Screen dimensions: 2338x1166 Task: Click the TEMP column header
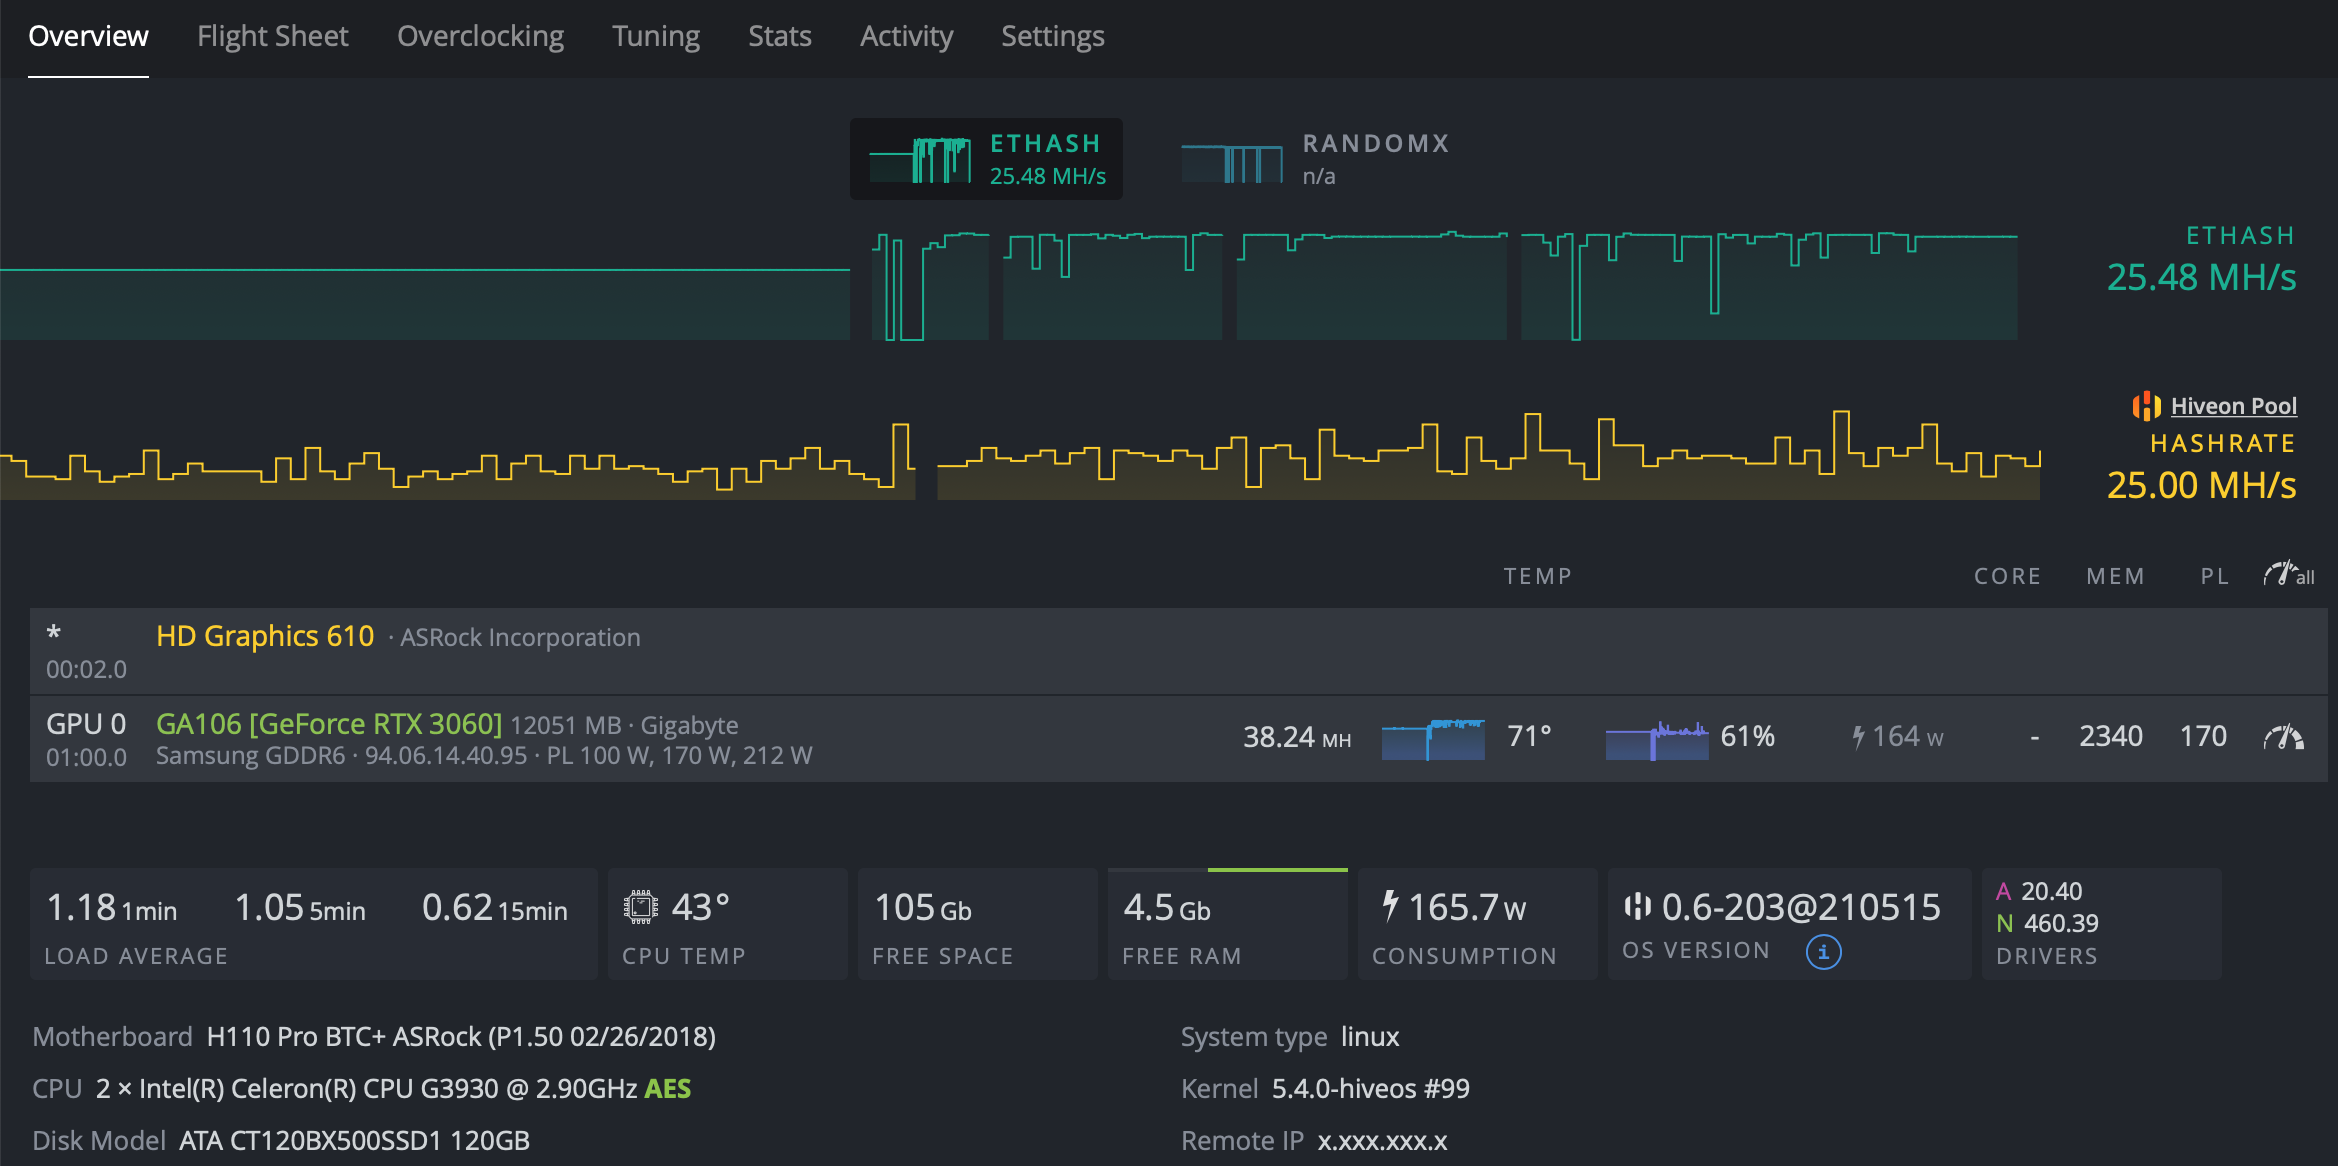click(x=1537, y=576)
